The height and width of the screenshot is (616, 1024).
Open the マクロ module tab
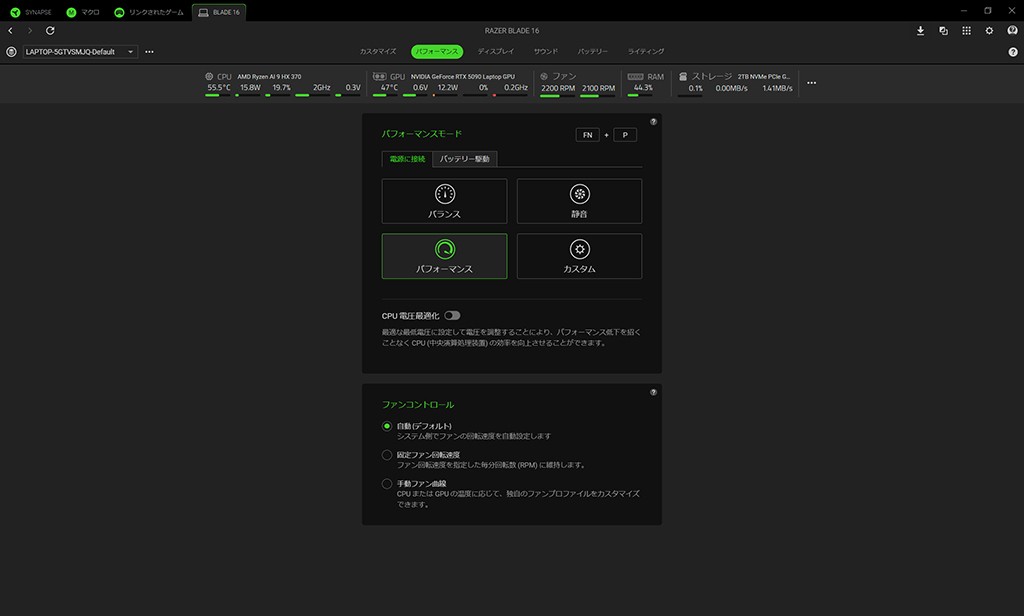click(x=83, y=12)
